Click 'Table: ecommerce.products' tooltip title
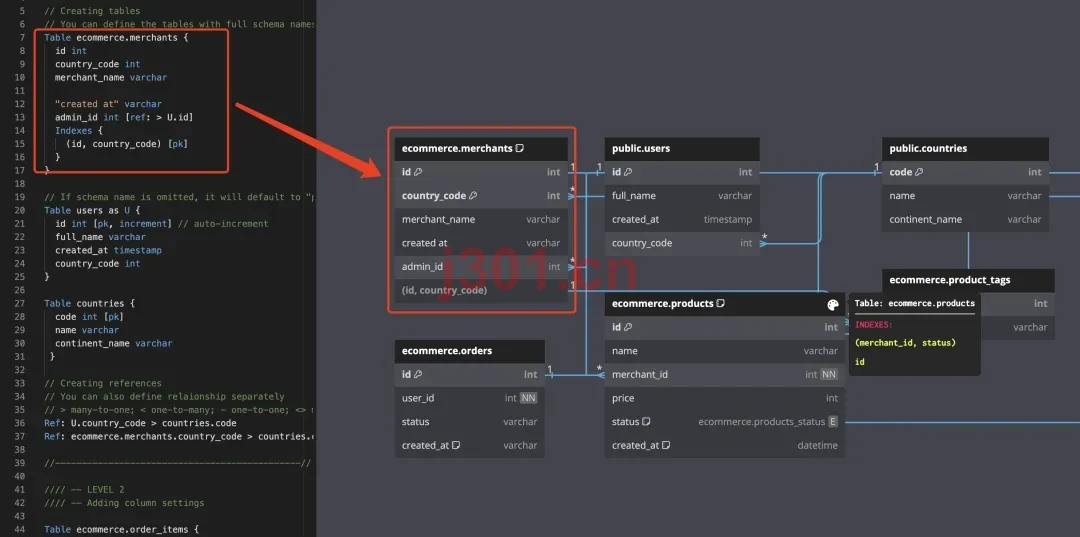The image size is (1080, 537). (x=915, y=303)
